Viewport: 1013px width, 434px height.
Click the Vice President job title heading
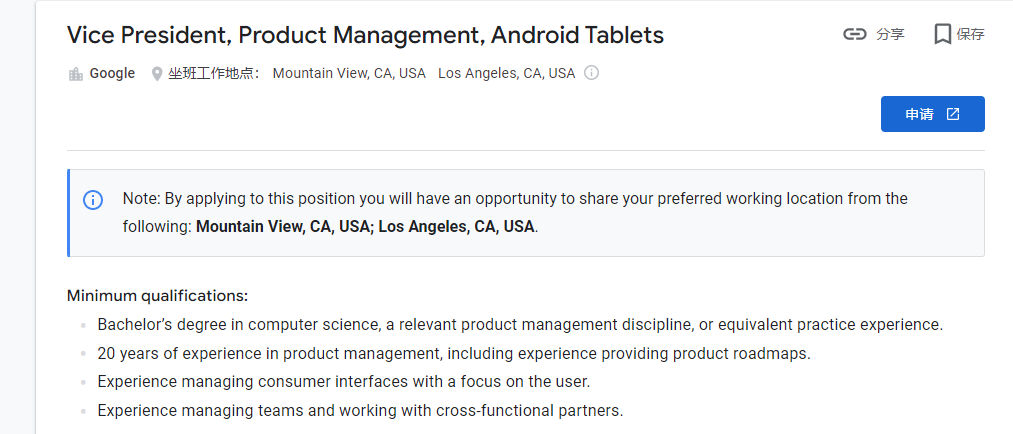365,35
